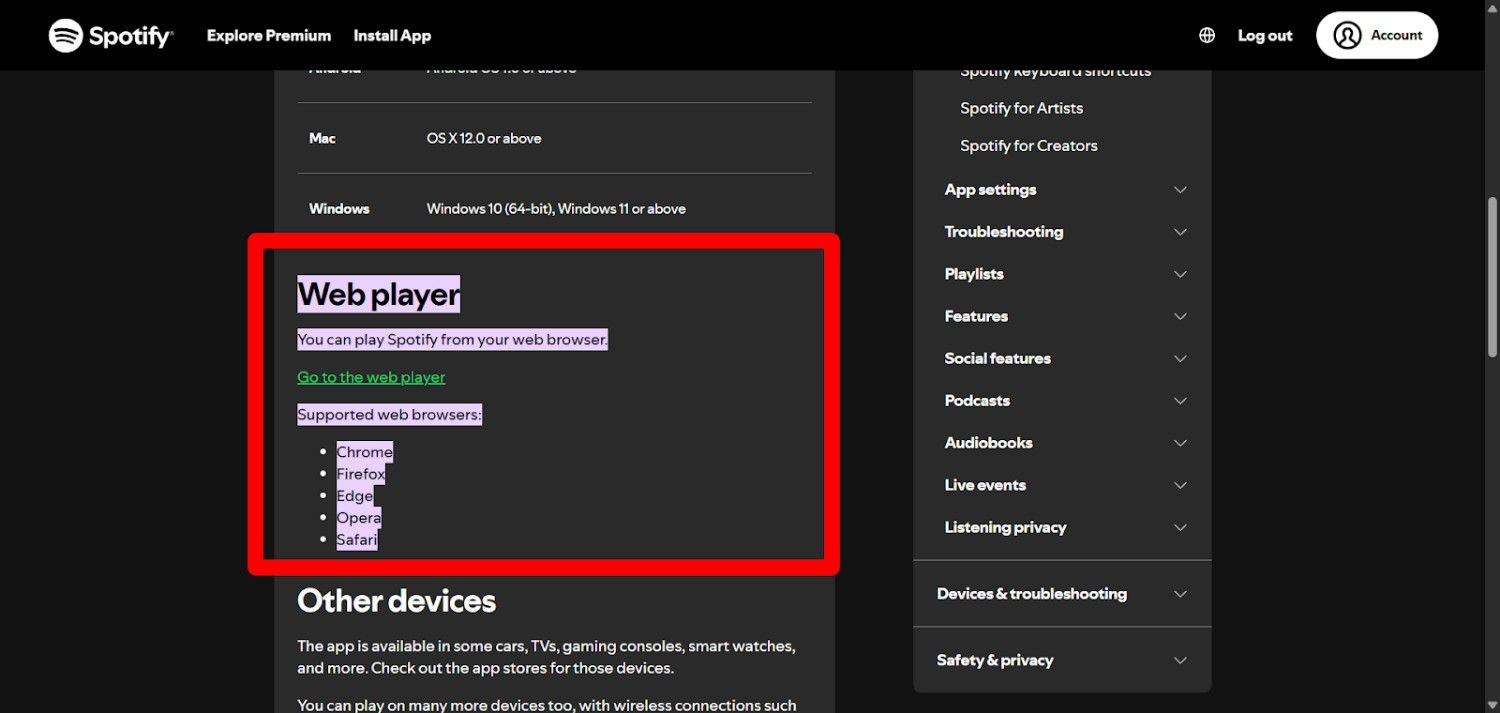The image size is (1500, 713).
Task: Expand the Live events section
Action: tap(985, 485)
